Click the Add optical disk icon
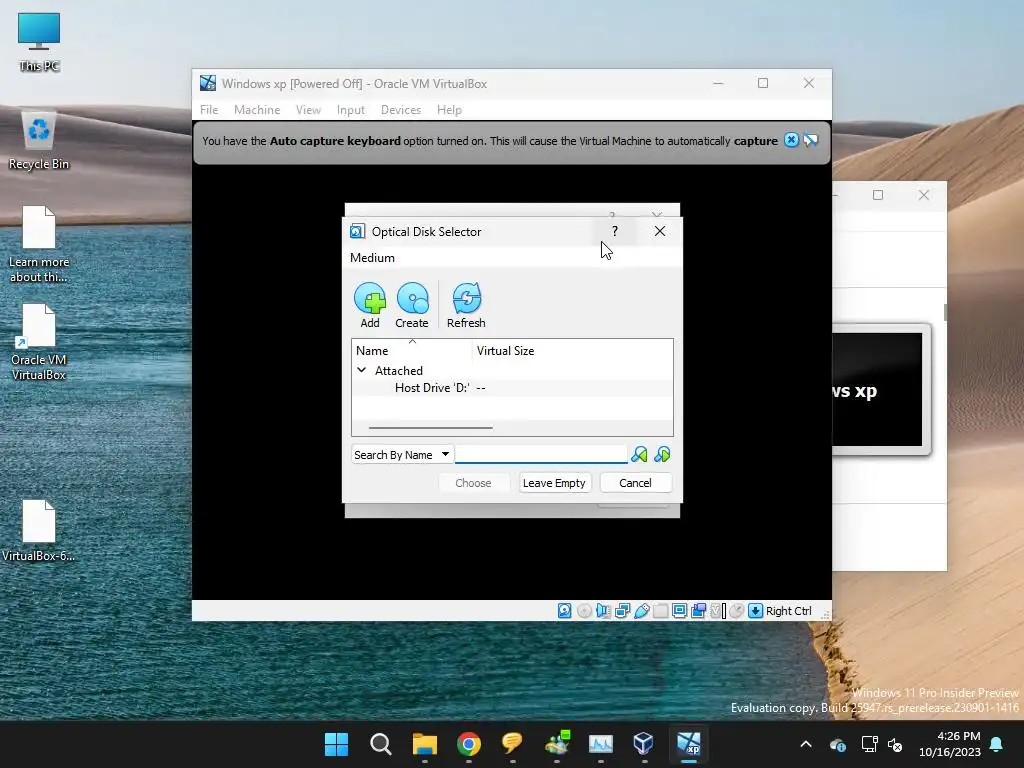Screen dimensions: 1024x768 point(370,304)
